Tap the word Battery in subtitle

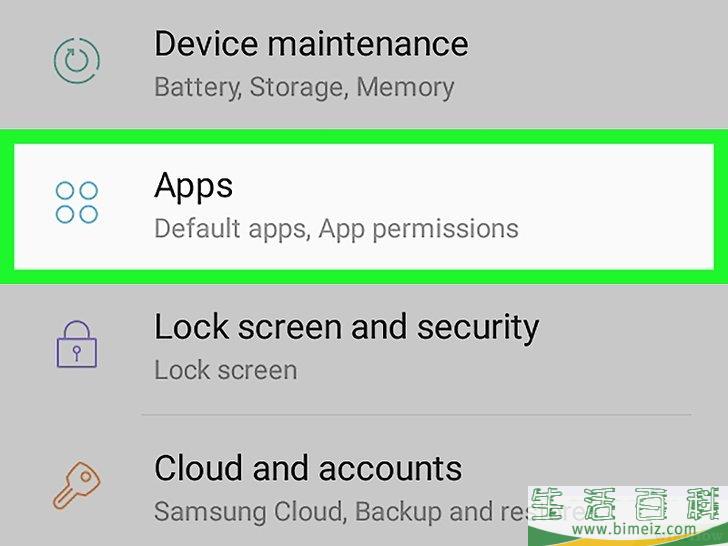[x=198, y=87]
